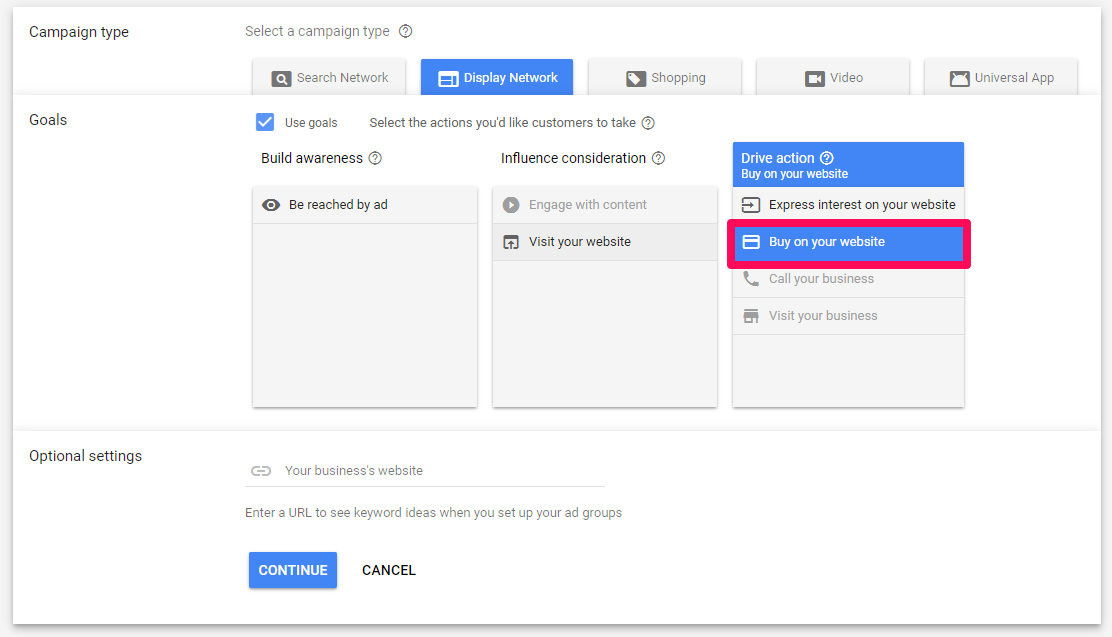Screen dimensions: 1112x637
Task: Open Build awareness help icon
Action: [x=375, y=158]
